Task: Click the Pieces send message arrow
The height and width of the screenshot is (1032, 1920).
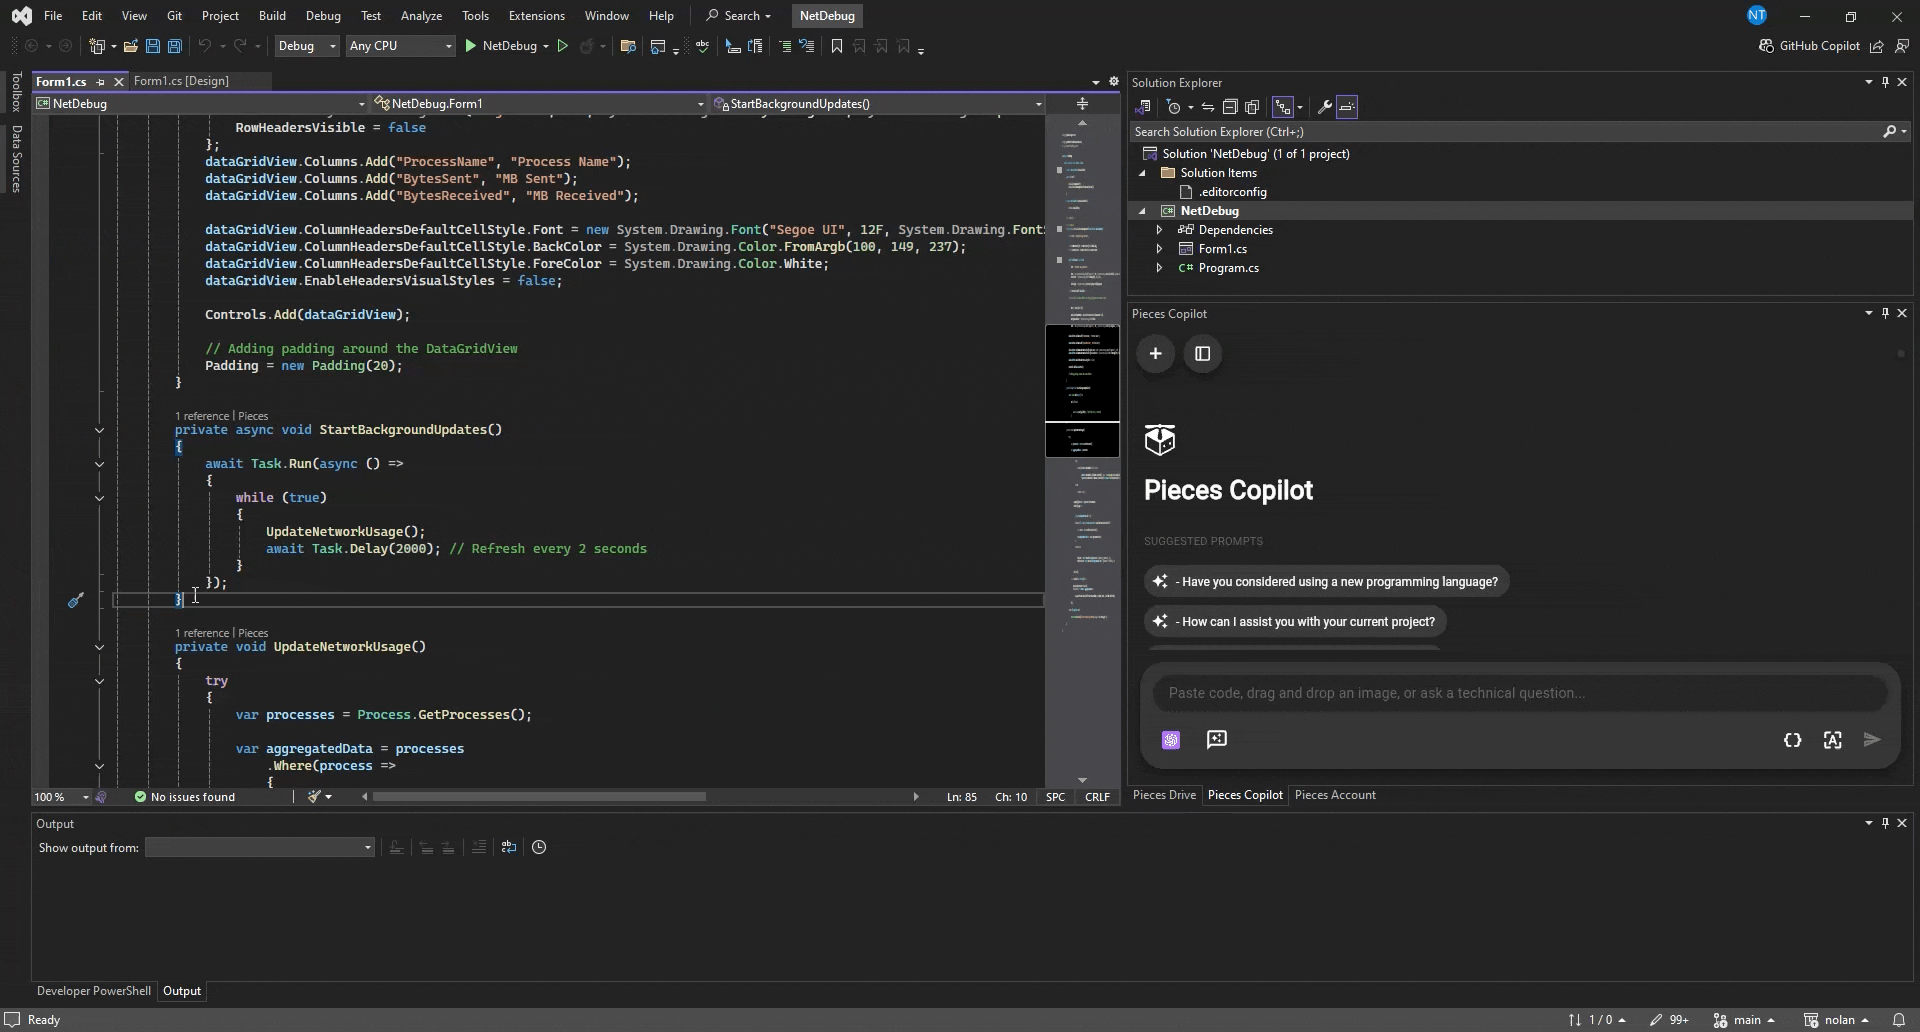Action: (1872, 740)
